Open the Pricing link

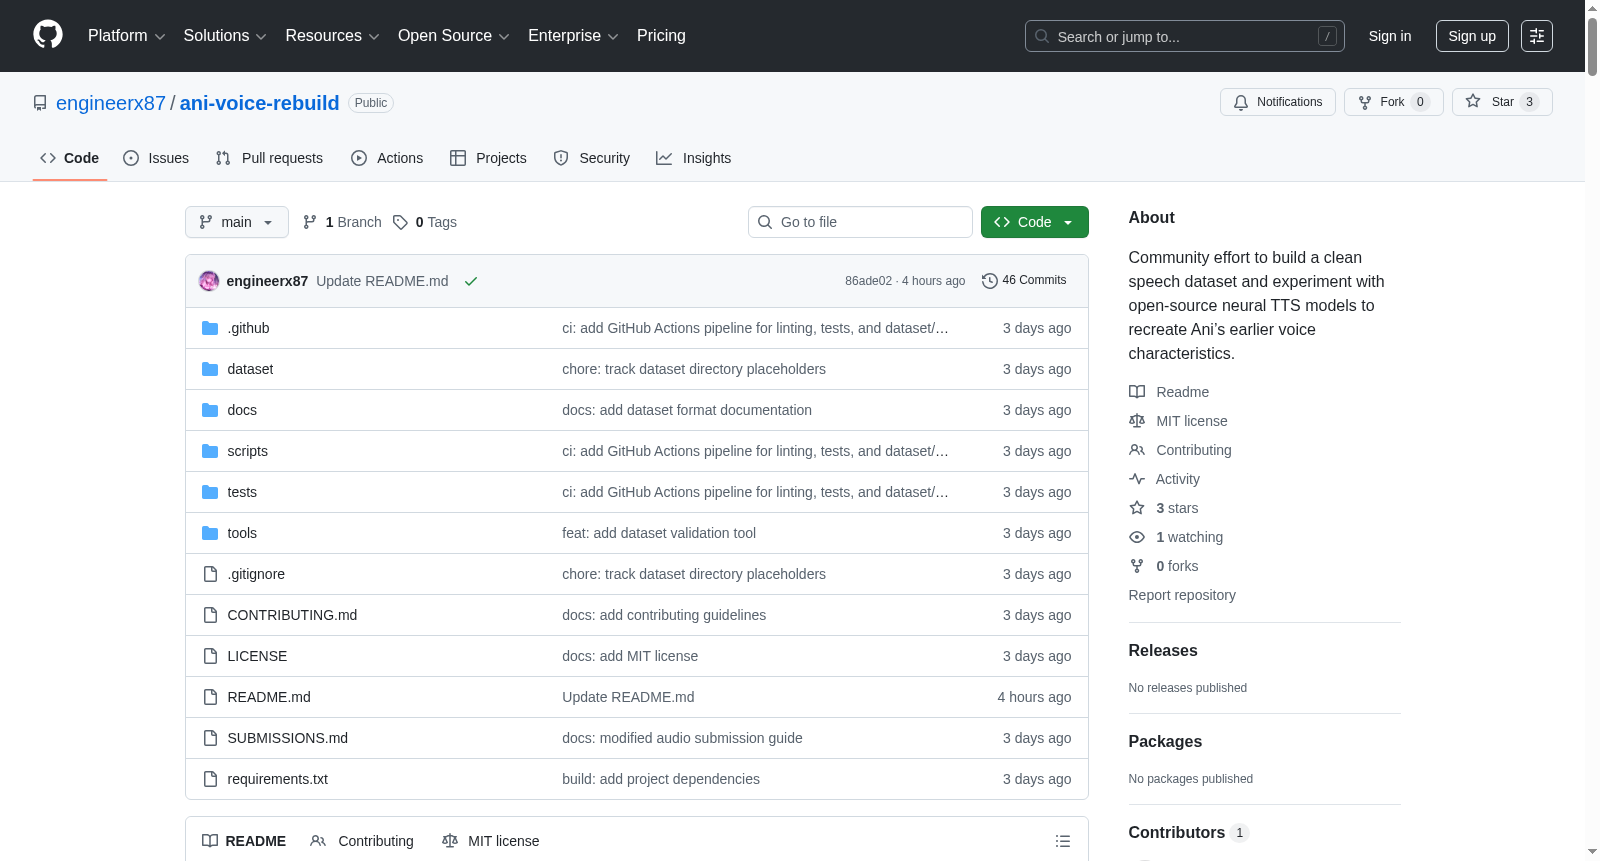tap(661, 36)
